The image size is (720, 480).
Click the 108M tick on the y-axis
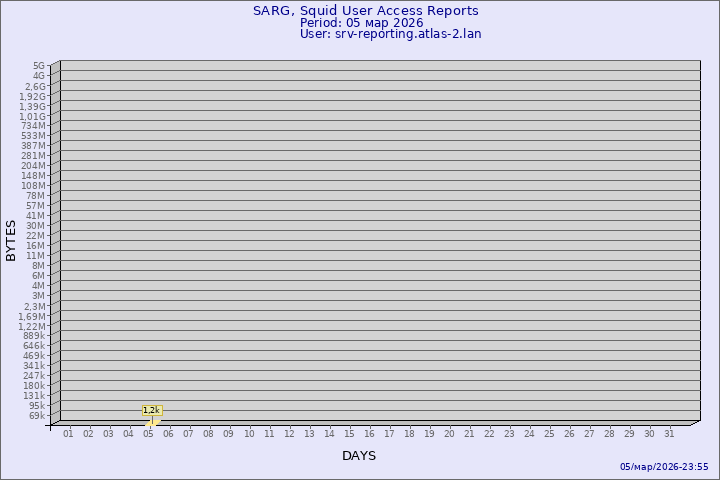coord(34,186)
